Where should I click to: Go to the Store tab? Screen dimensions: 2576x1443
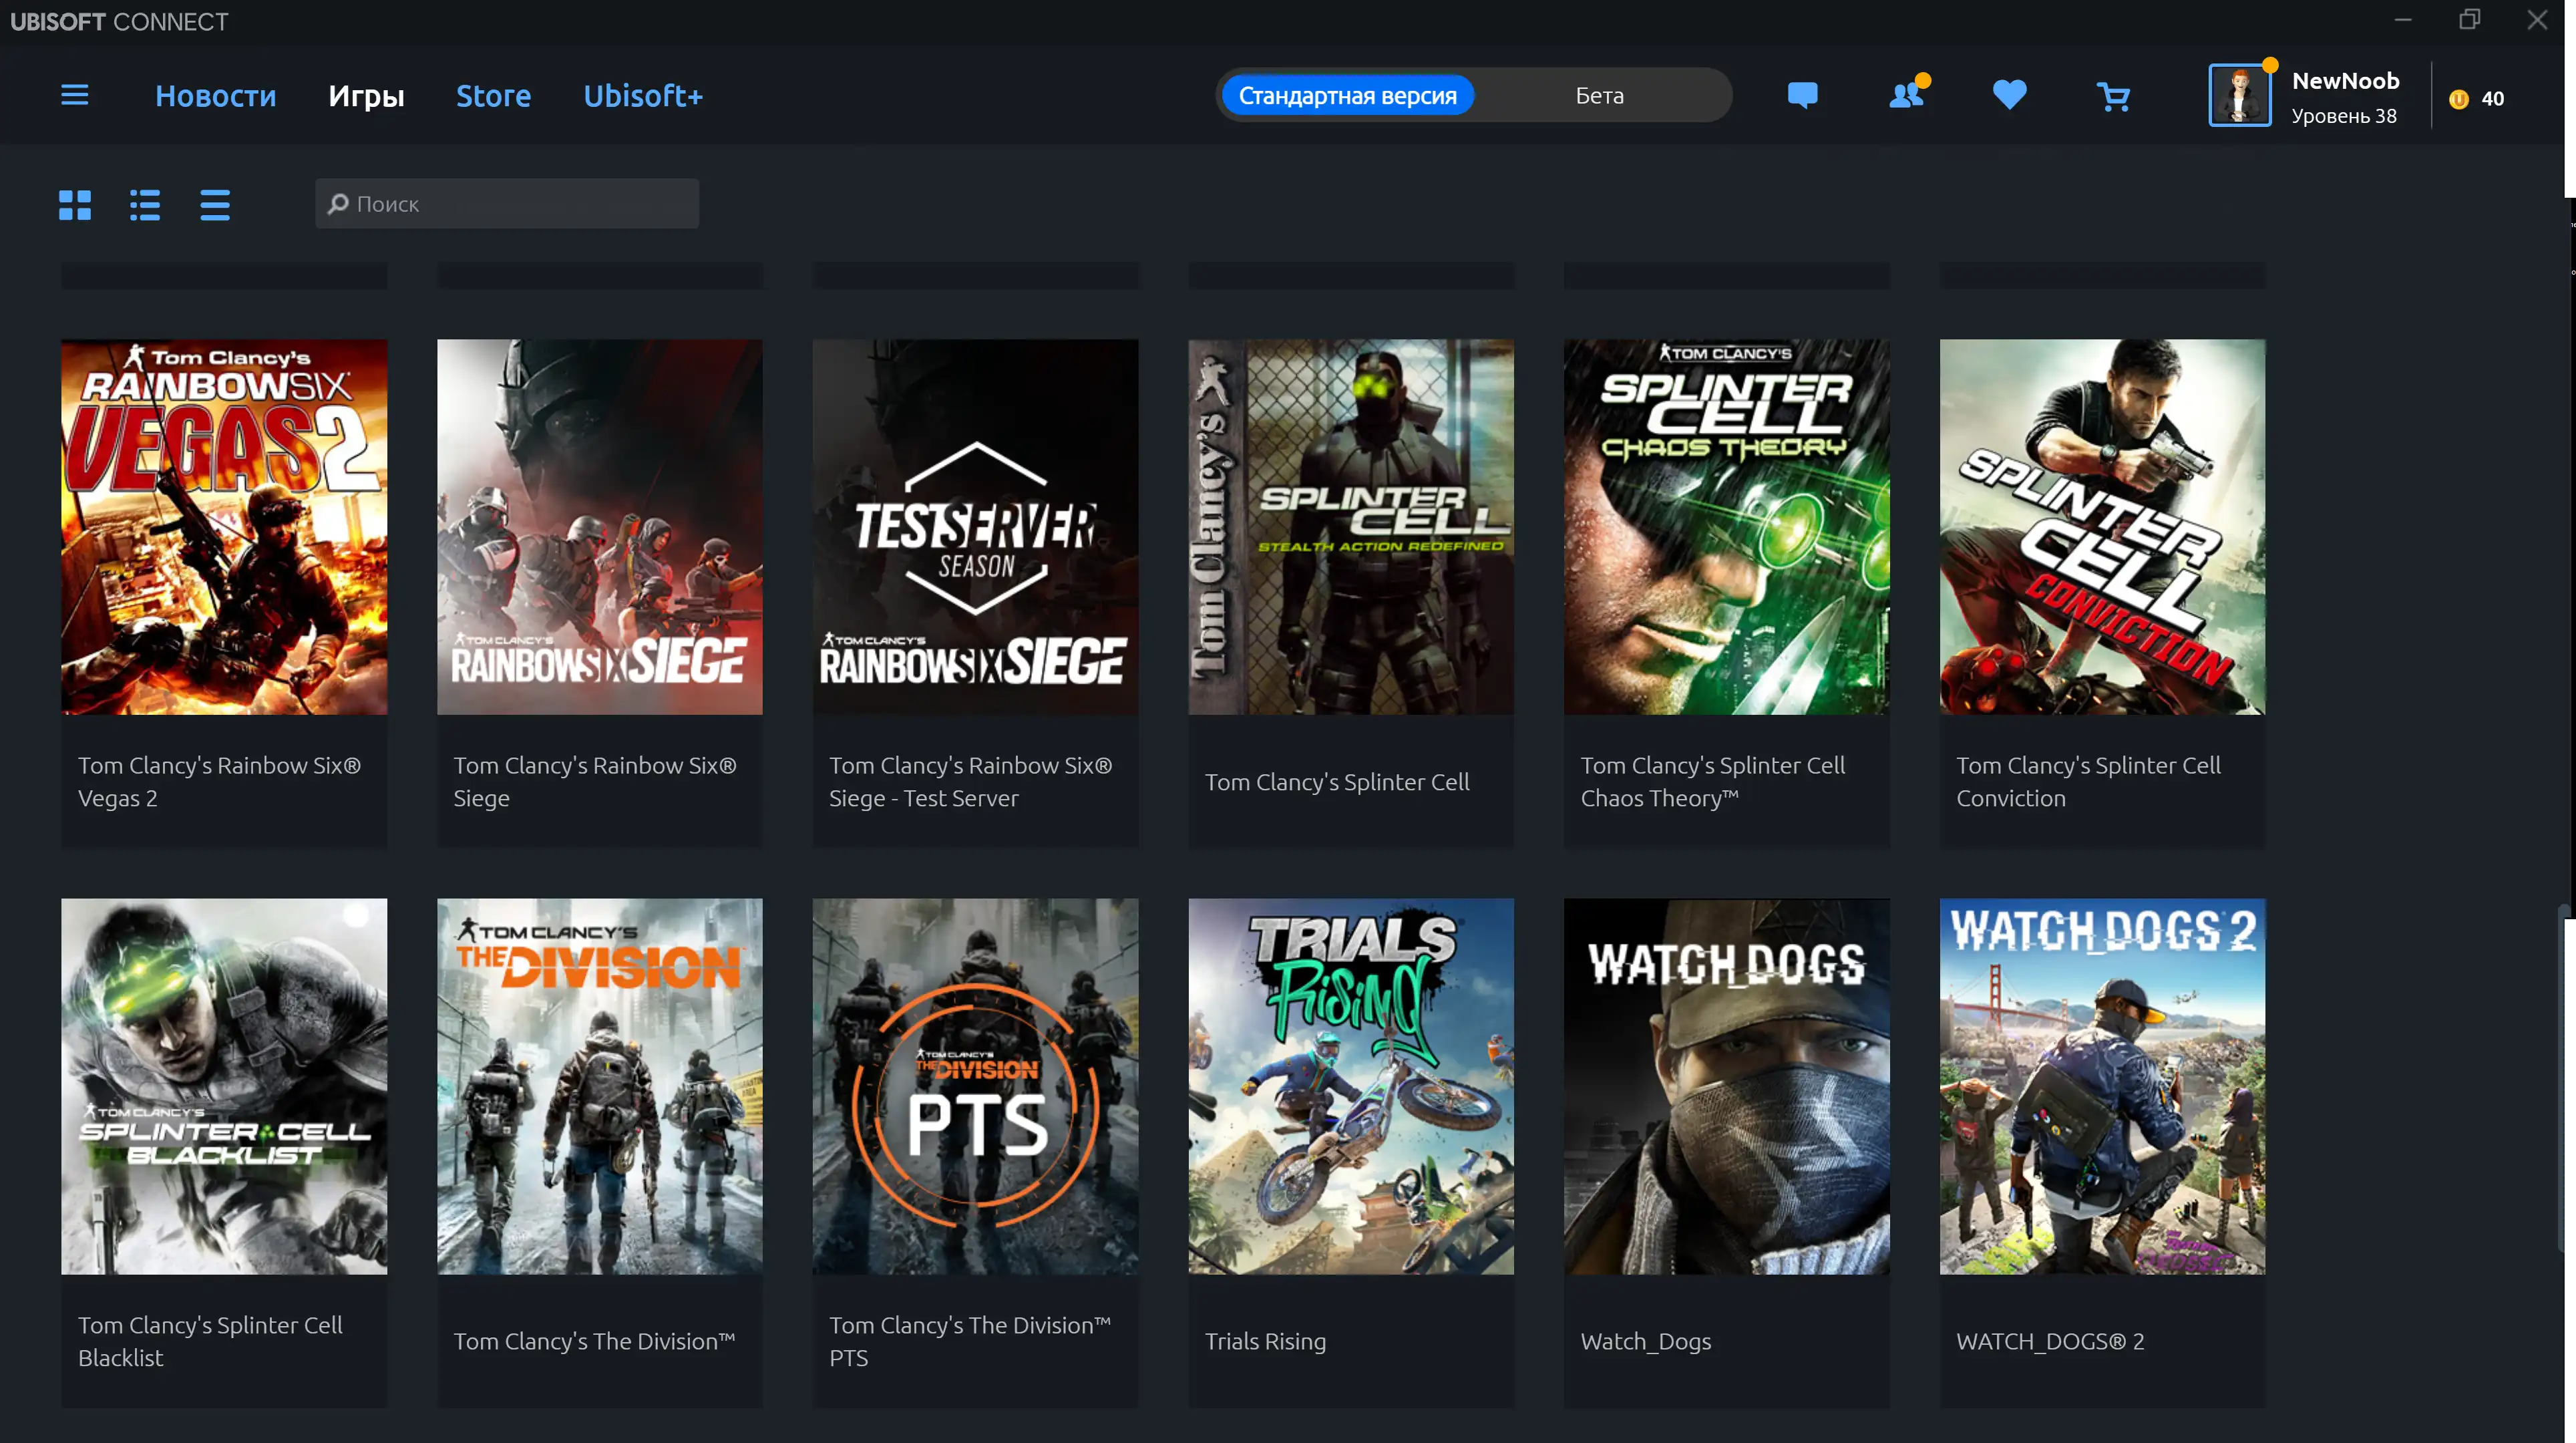[493, 95]
